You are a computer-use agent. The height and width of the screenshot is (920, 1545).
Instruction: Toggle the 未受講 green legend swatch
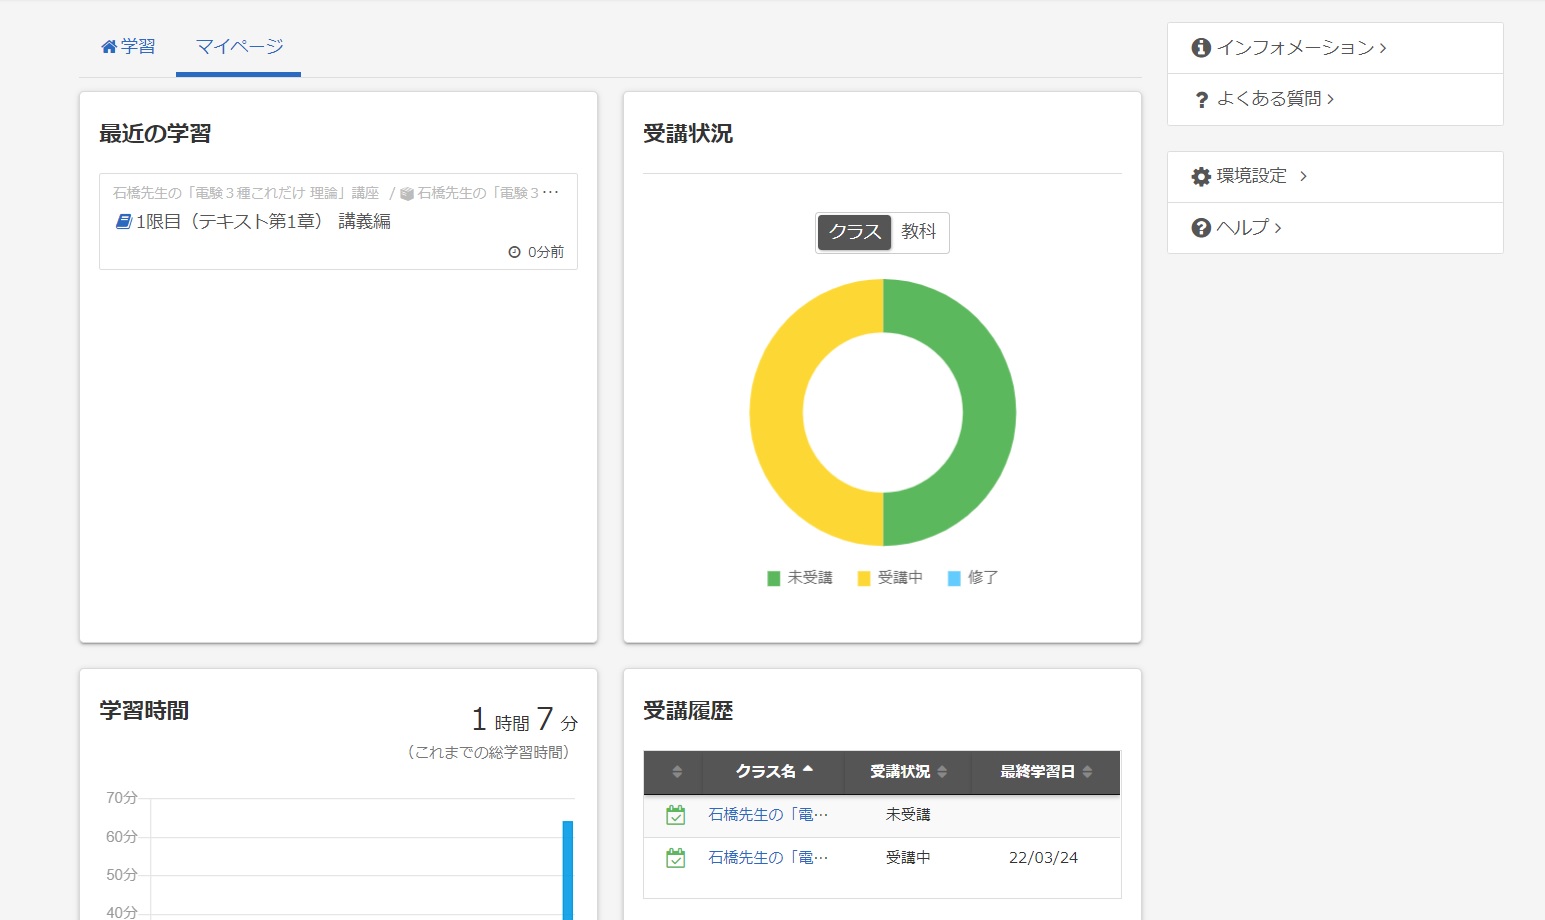[x=773, y=578]
